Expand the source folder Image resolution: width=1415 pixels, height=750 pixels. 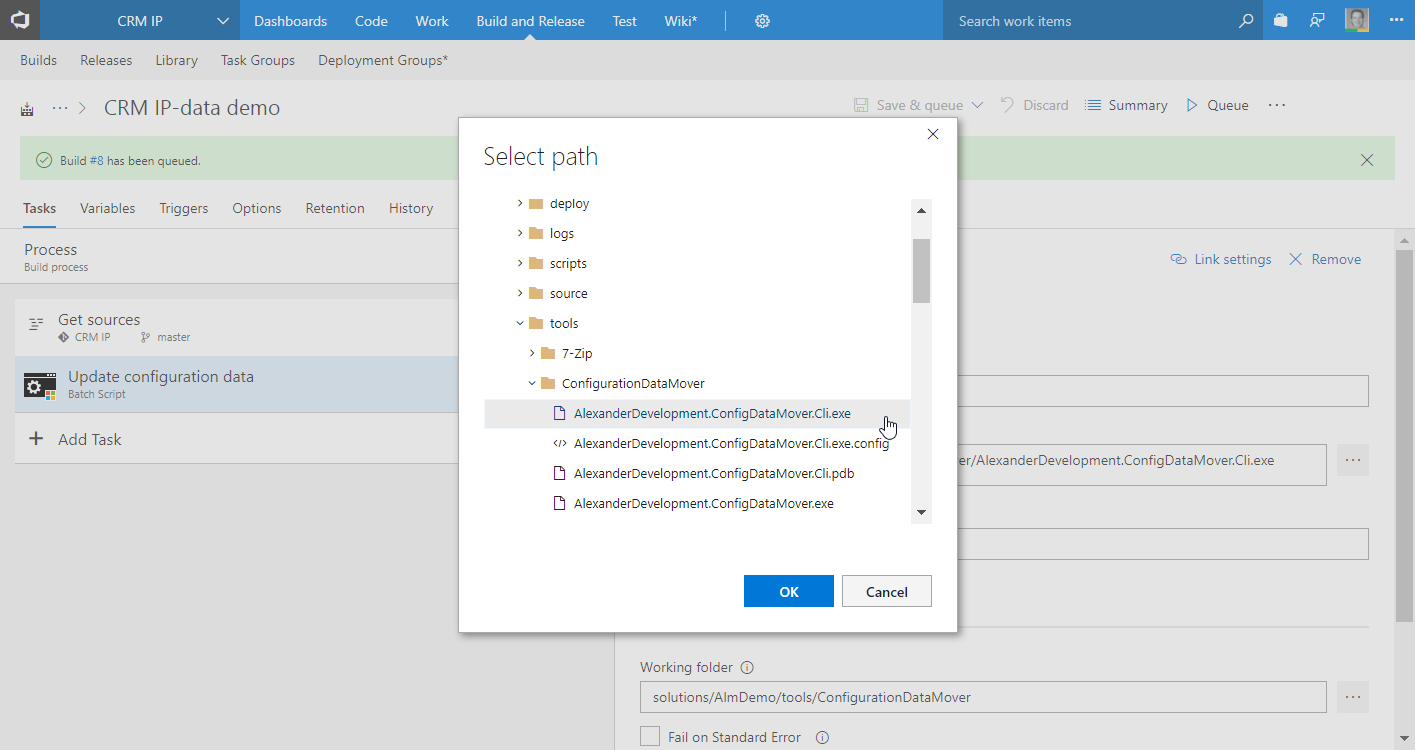pyautogui.click(x=520, y=293)
